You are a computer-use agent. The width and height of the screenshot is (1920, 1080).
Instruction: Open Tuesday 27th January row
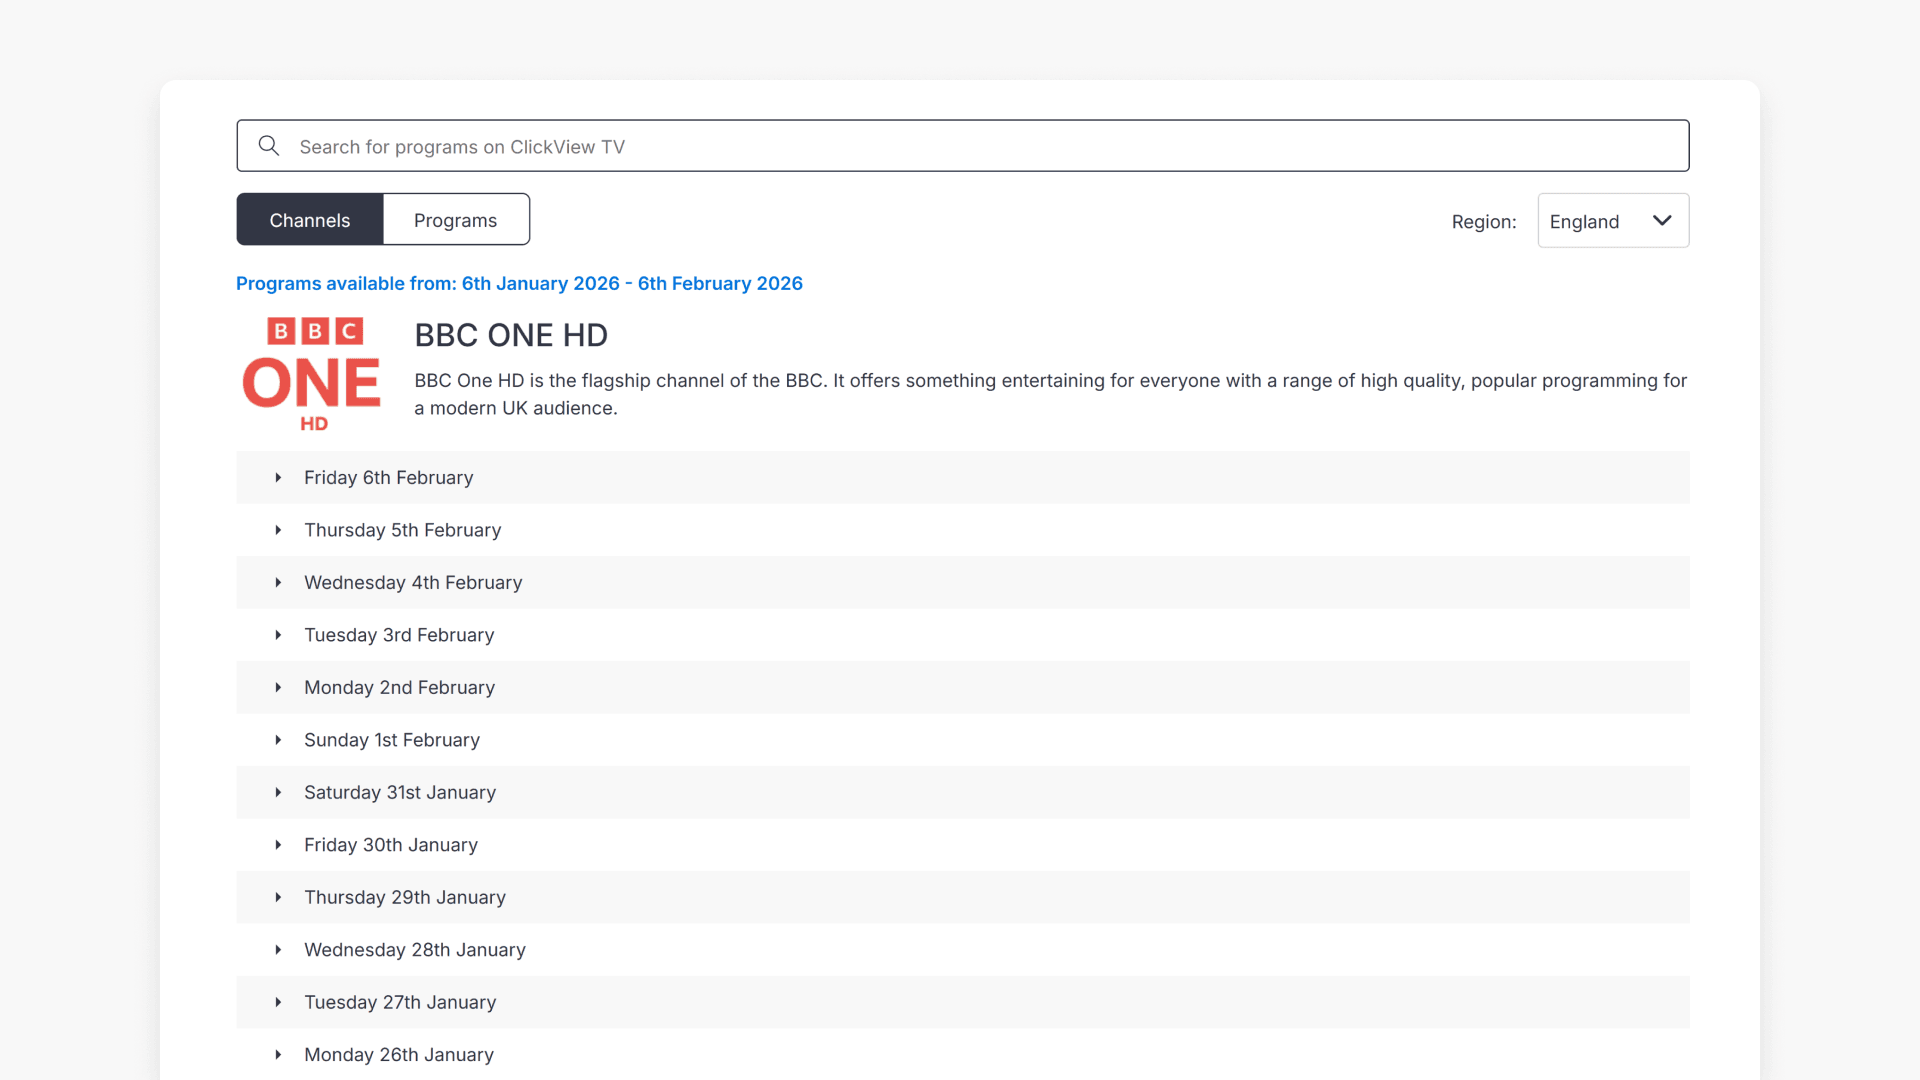[x=400, y=1003]
